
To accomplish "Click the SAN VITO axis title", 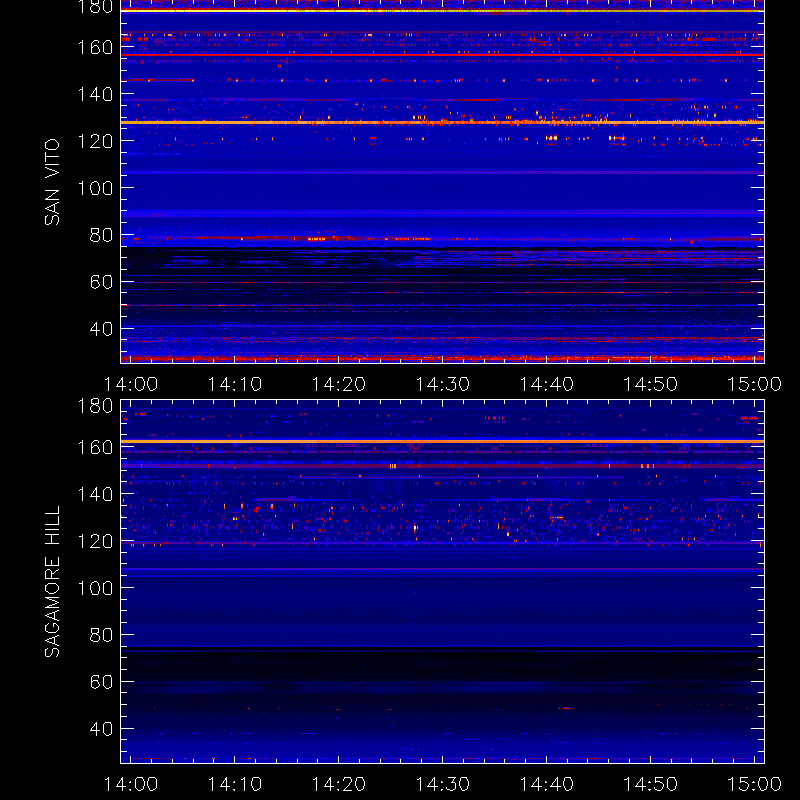I will [52, 182].
